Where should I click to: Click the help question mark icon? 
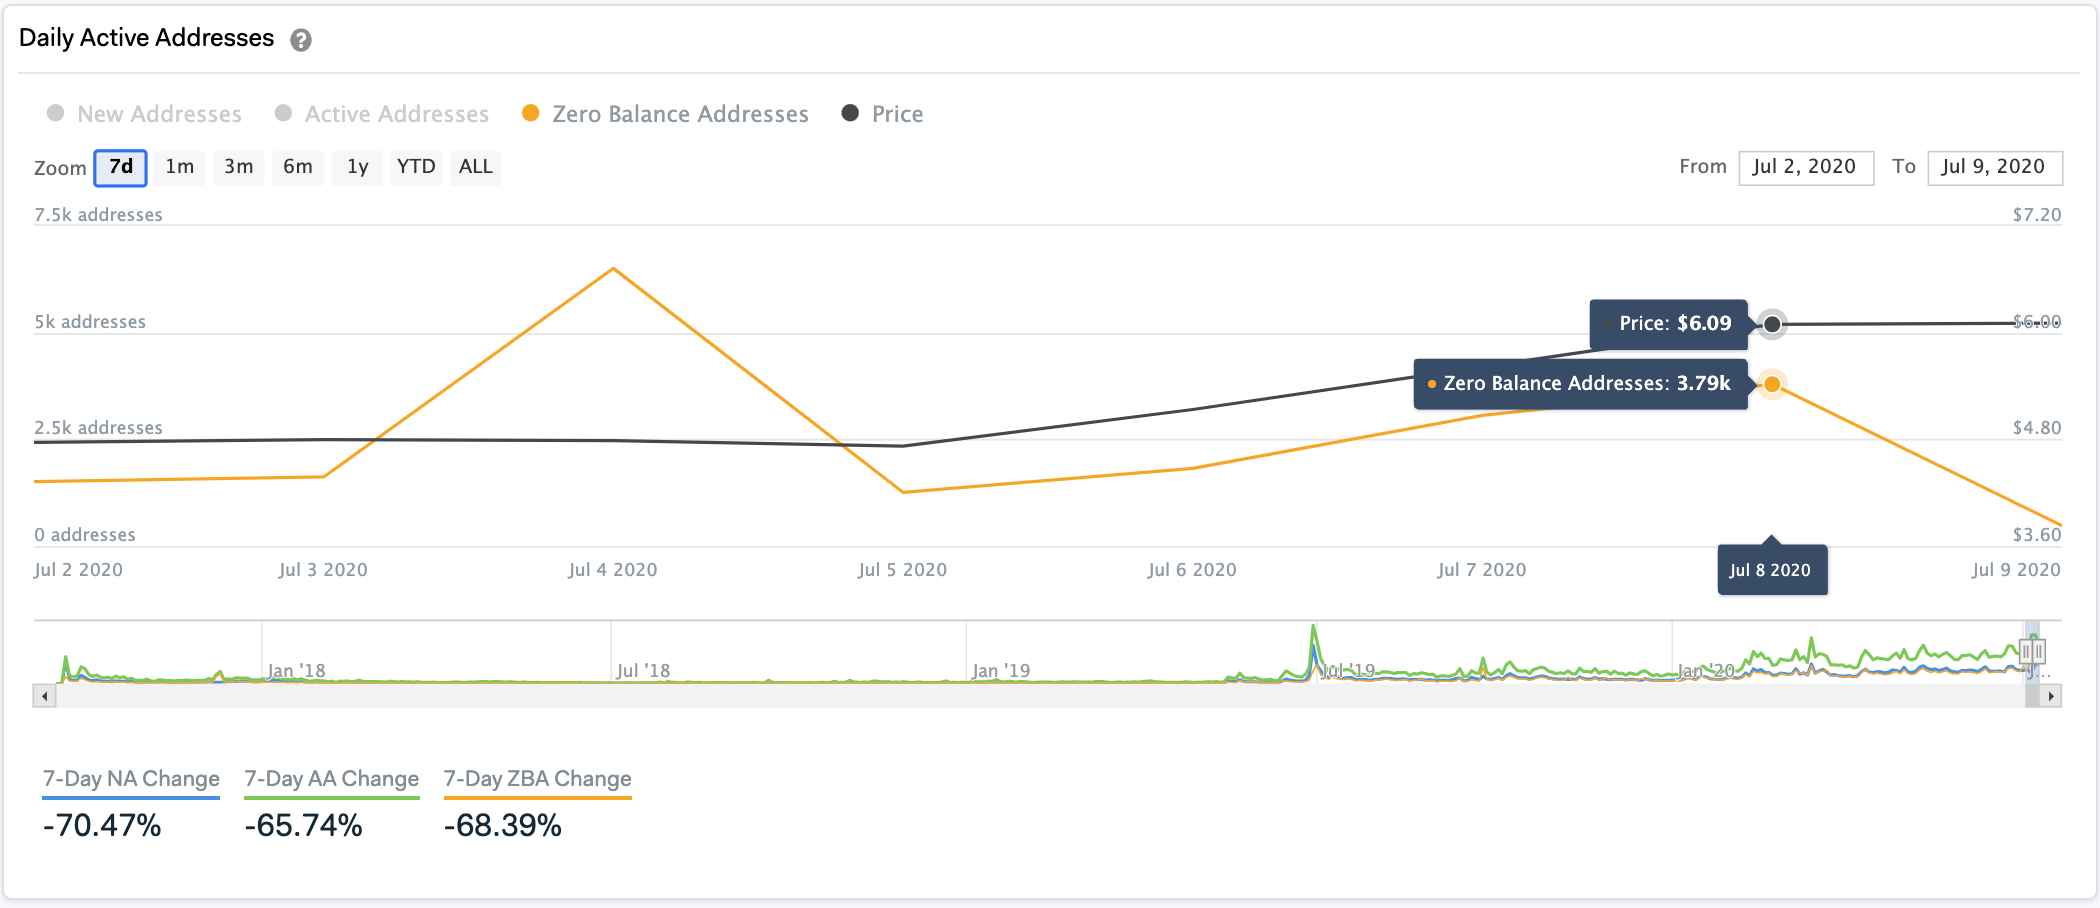pyautogui.click(x=301, y=40)
